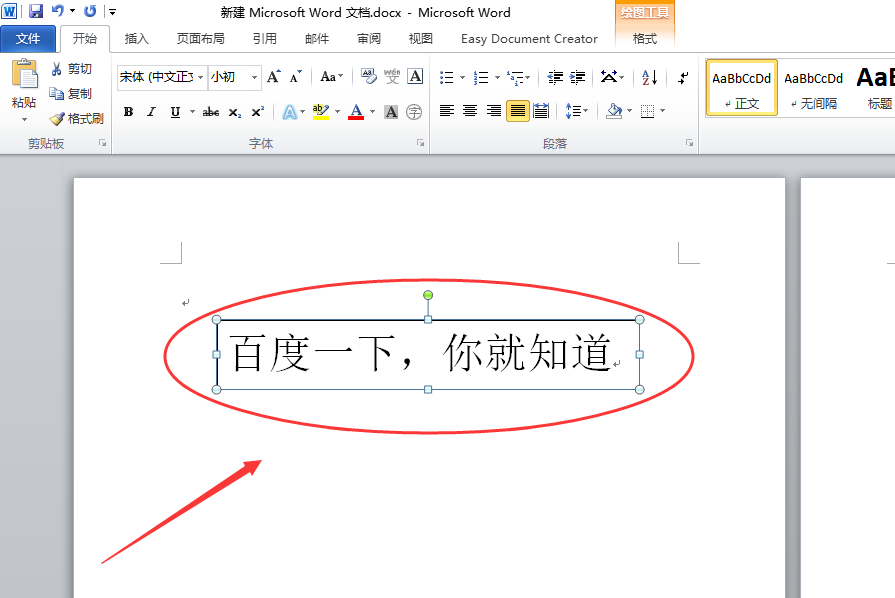Click the enclosed character 字 icon
Screen dimensions: 895x598
point(414,112)
